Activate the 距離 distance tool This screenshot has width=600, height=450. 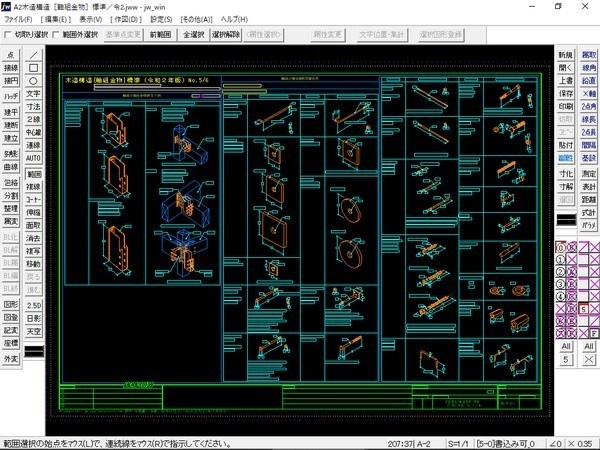pyautogui.click(x=589, y=199)
